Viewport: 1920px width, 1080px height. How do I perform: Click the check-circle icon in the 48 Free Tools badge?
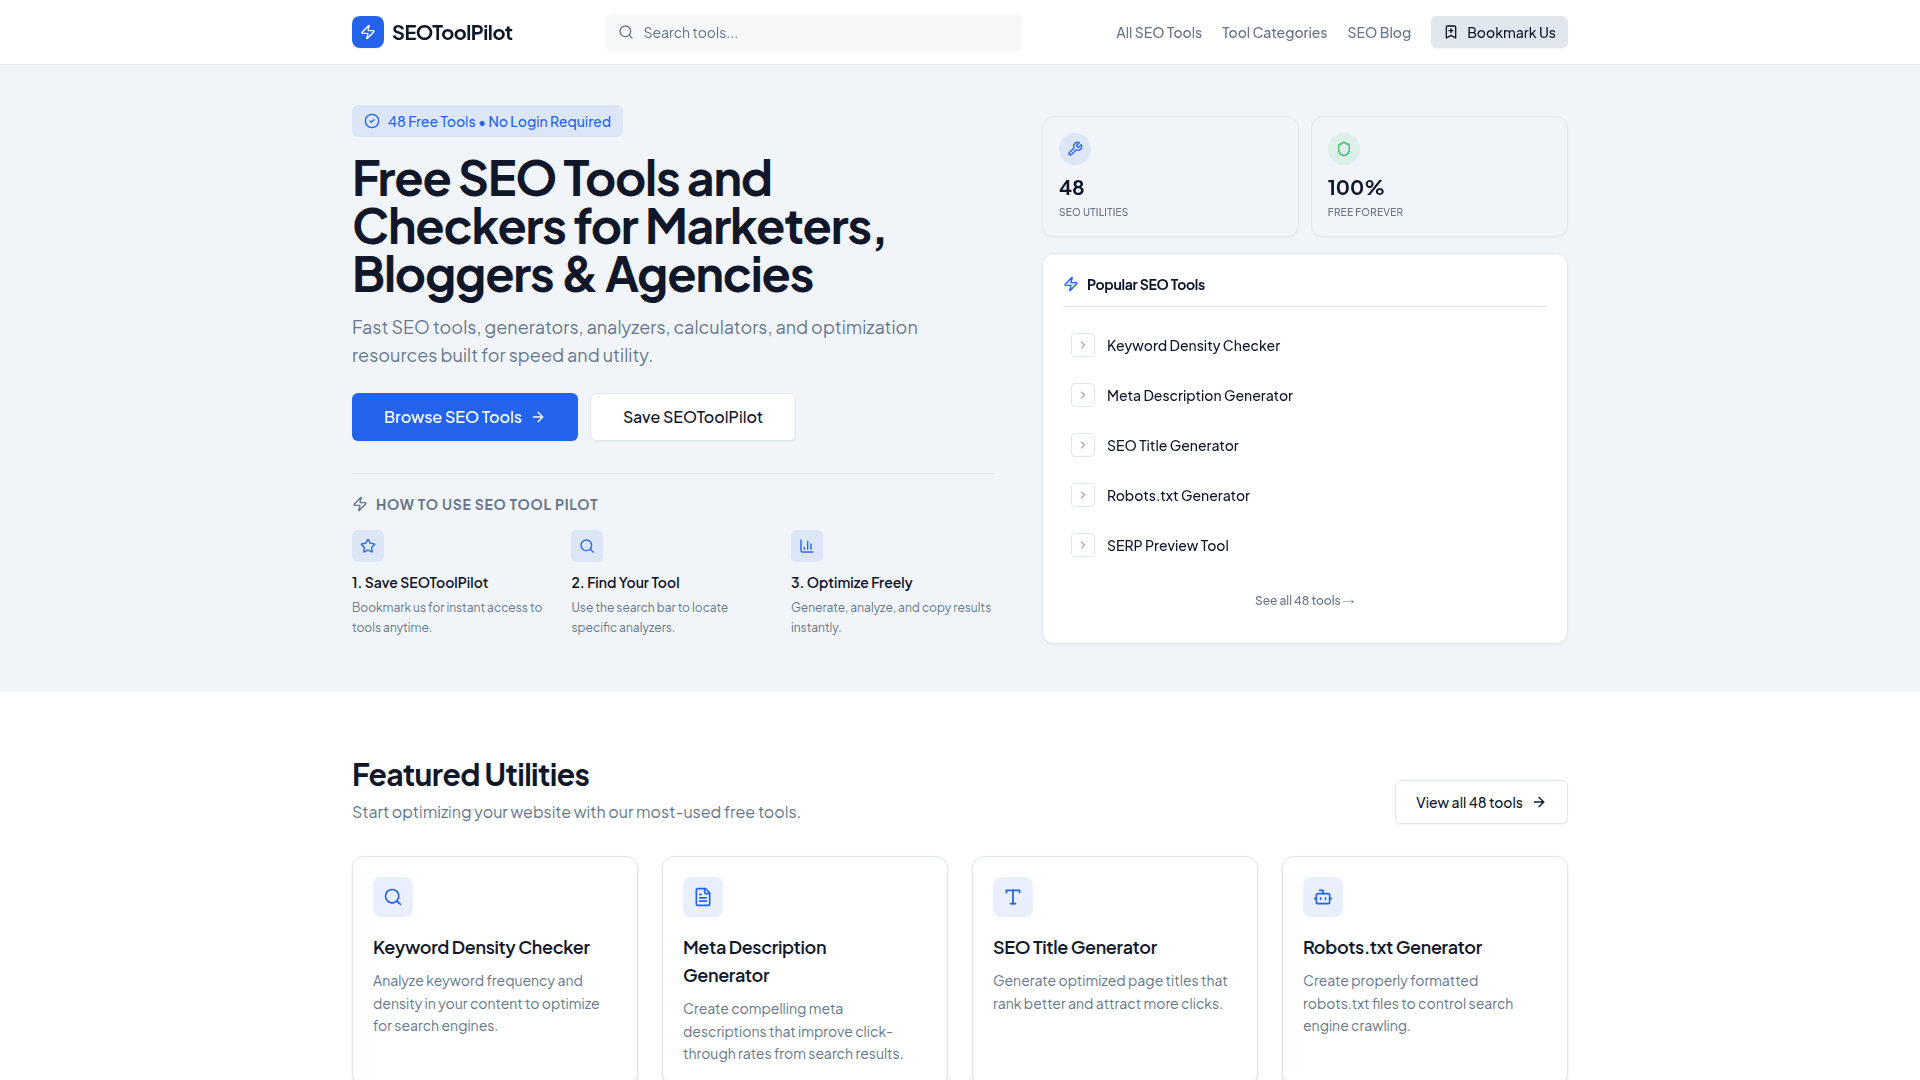tap(372, 121)
